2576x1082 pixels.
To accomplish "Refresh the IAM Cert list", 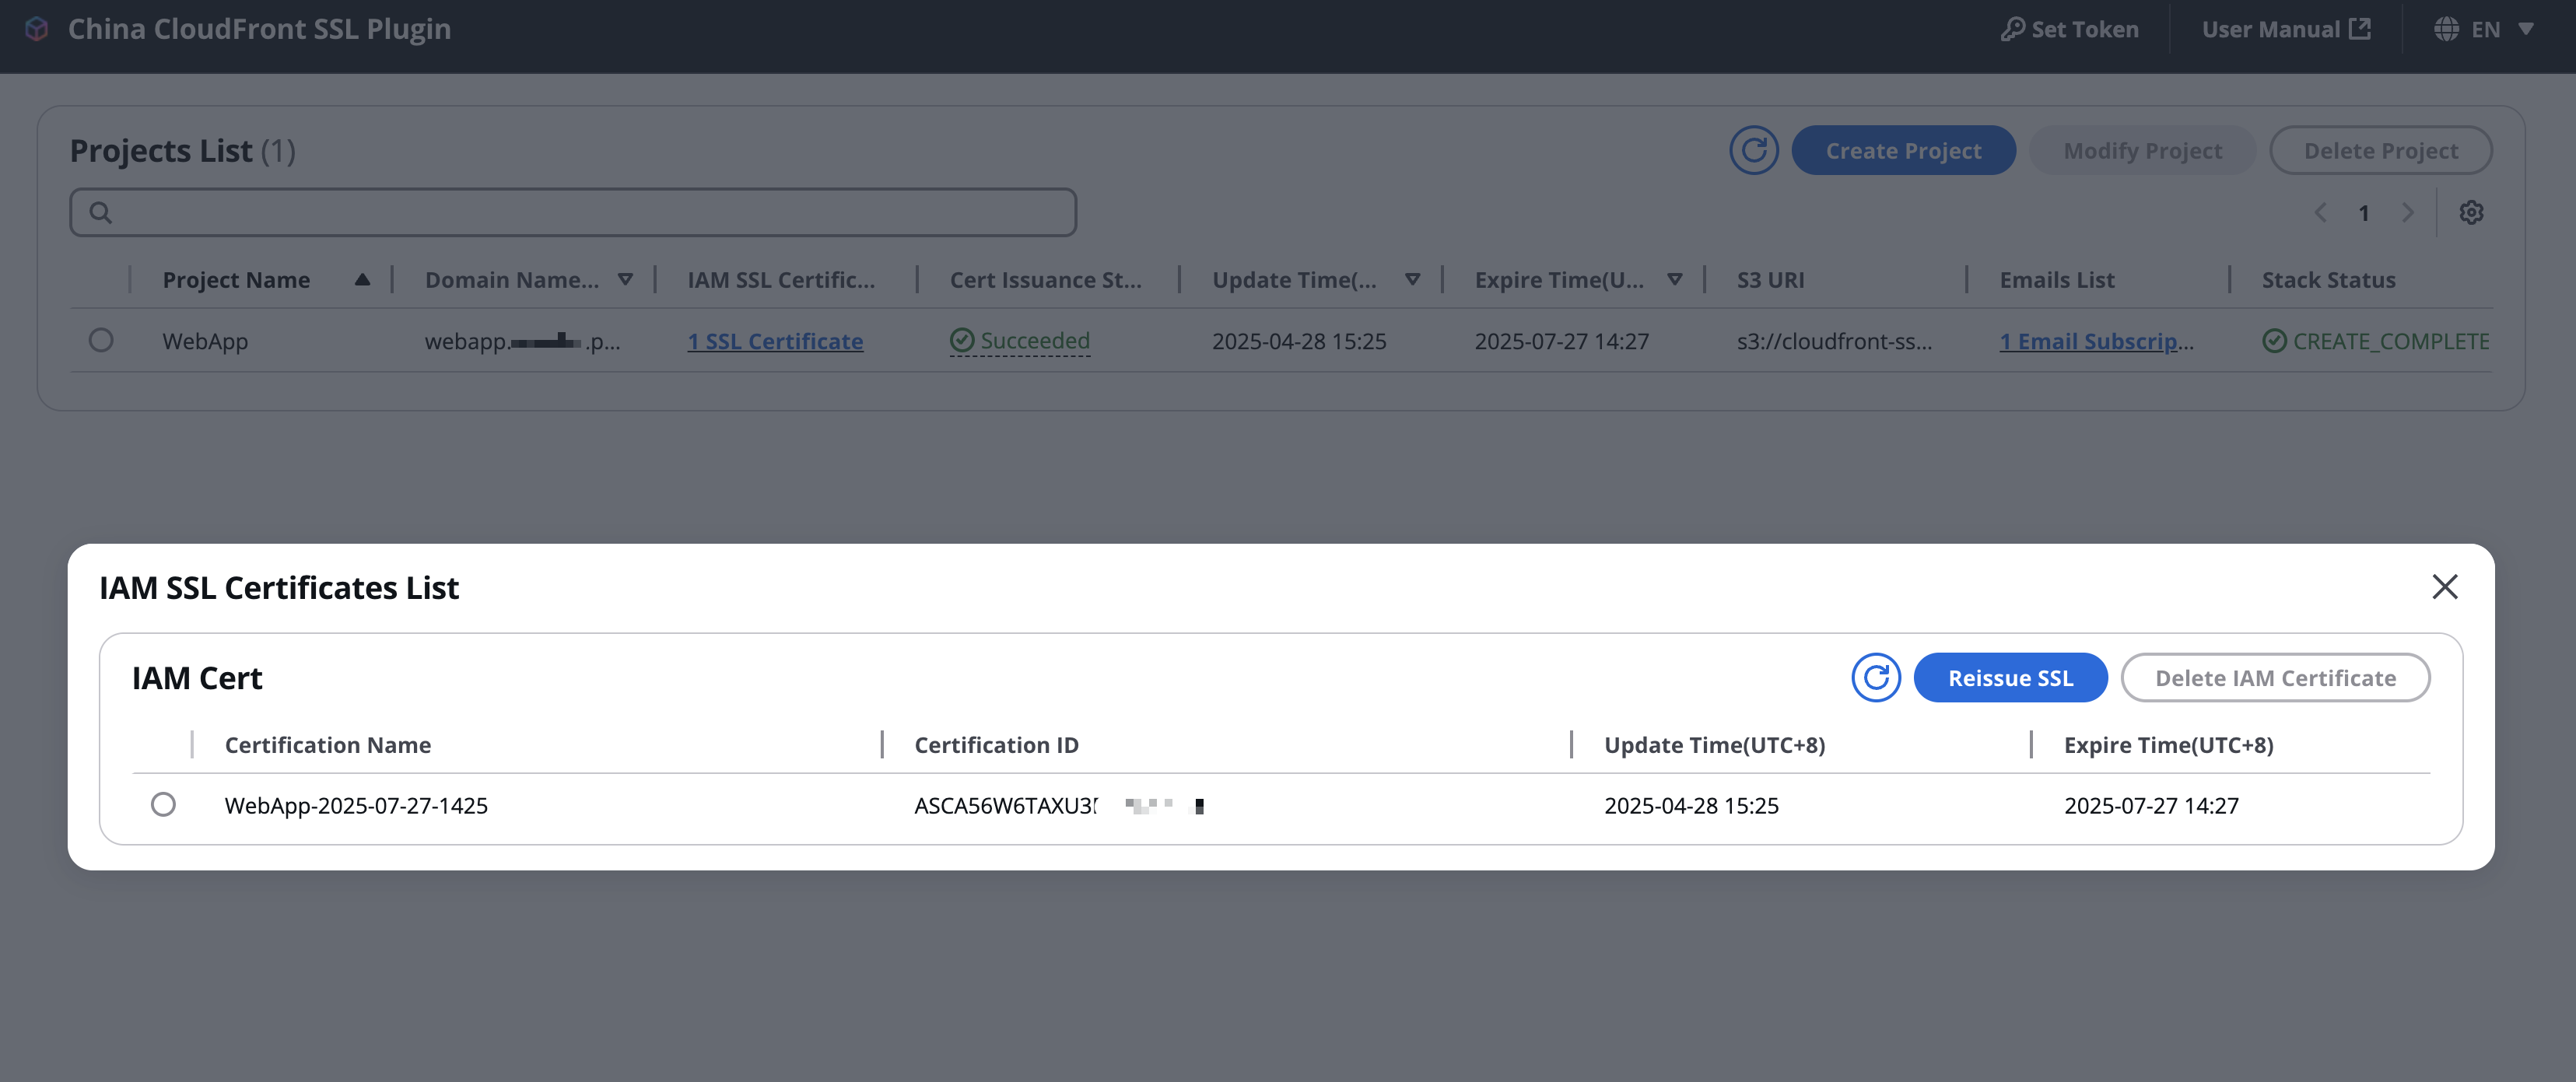I will 1876,678.
